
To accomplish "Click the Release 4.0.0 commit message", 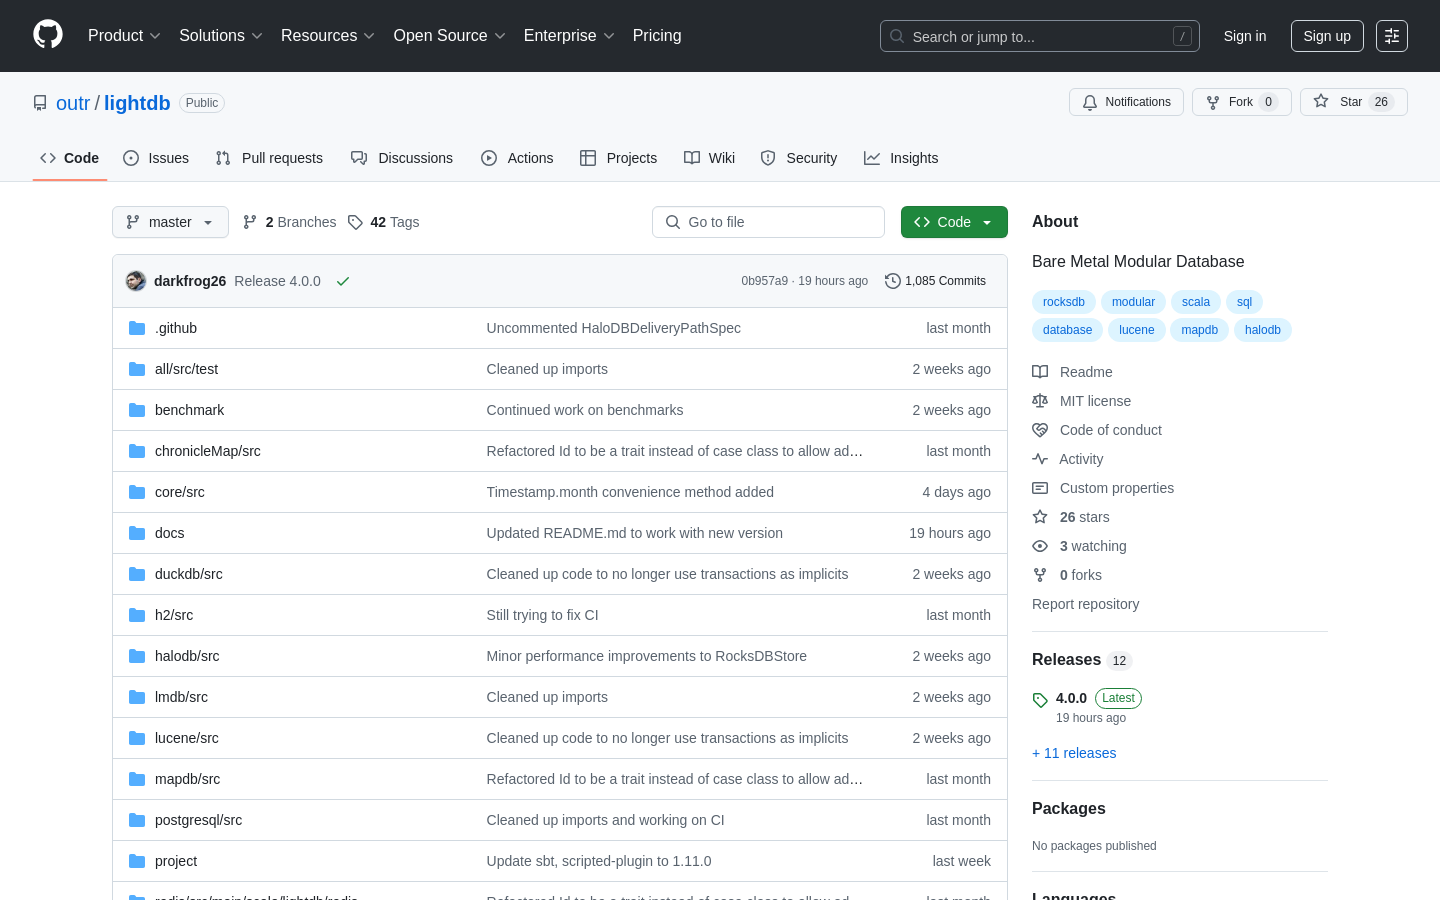I will [277, 281].
